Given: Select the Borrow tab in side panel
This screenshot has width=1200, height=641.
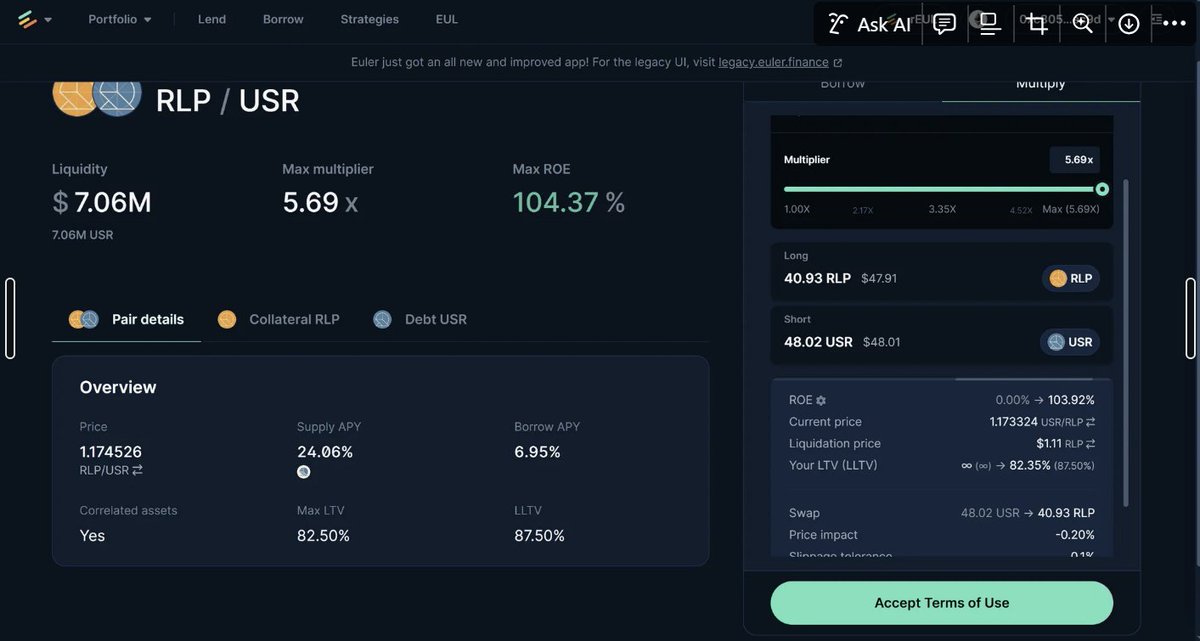Looking at the screenshot, I should coord(843,84).
